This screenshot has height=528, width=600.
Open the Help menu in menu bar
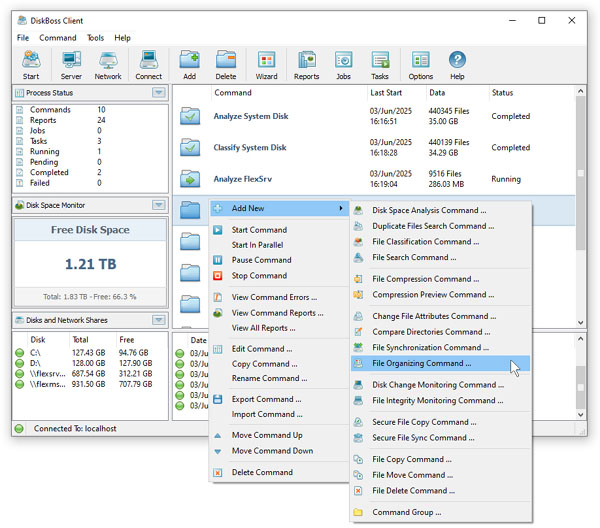pos(122,38)
